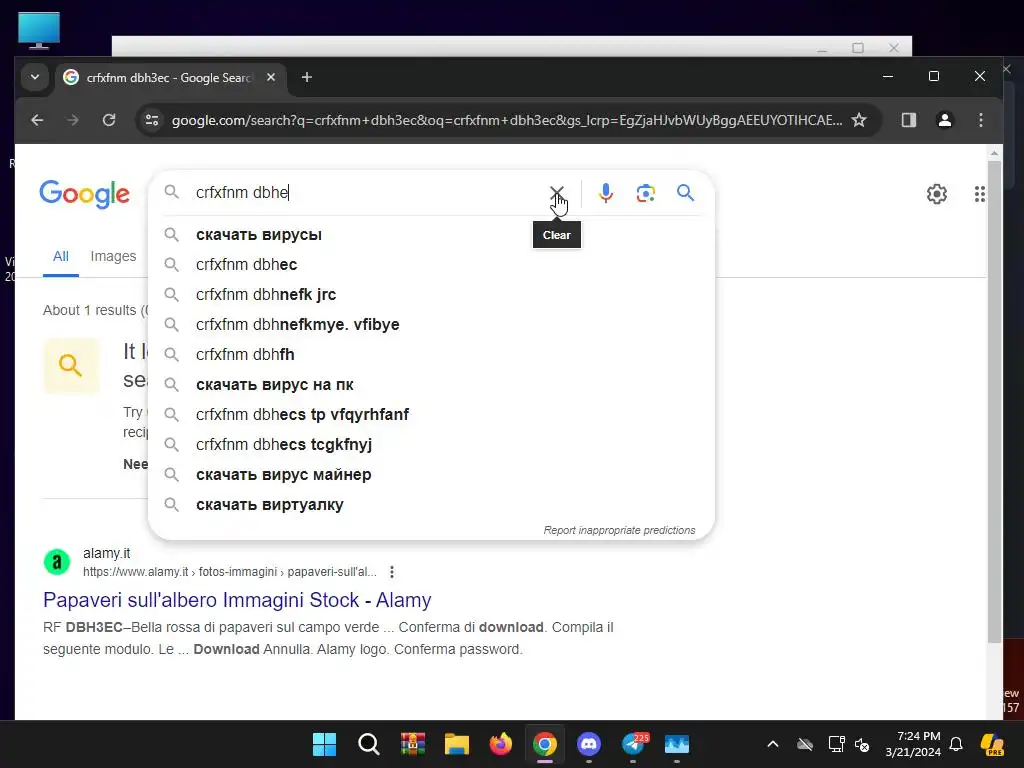
Task: Open Google apps grid
Action: 980,194
